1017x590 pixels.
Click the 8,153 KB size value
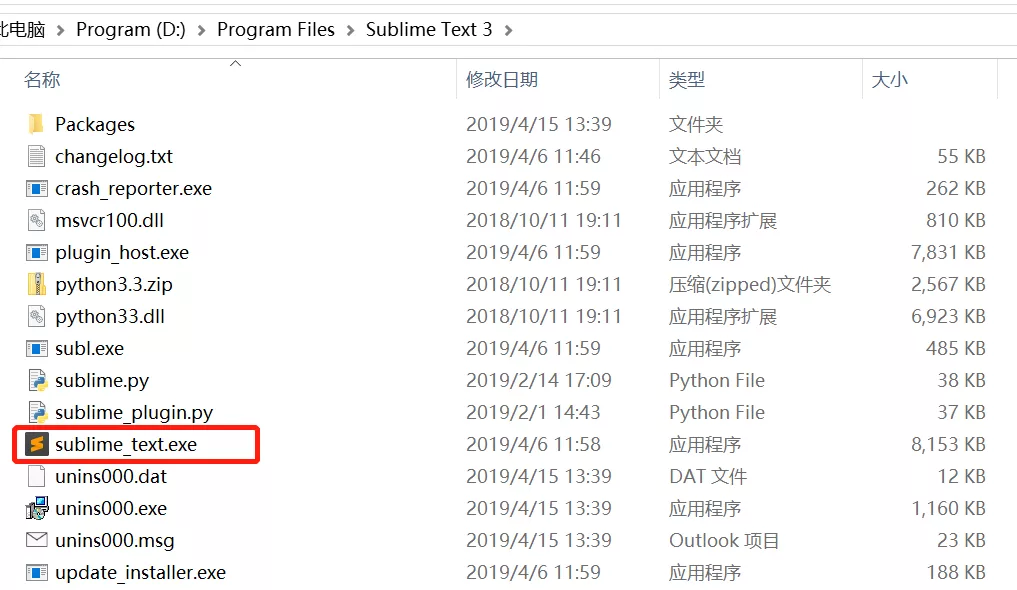pos(948,444)
